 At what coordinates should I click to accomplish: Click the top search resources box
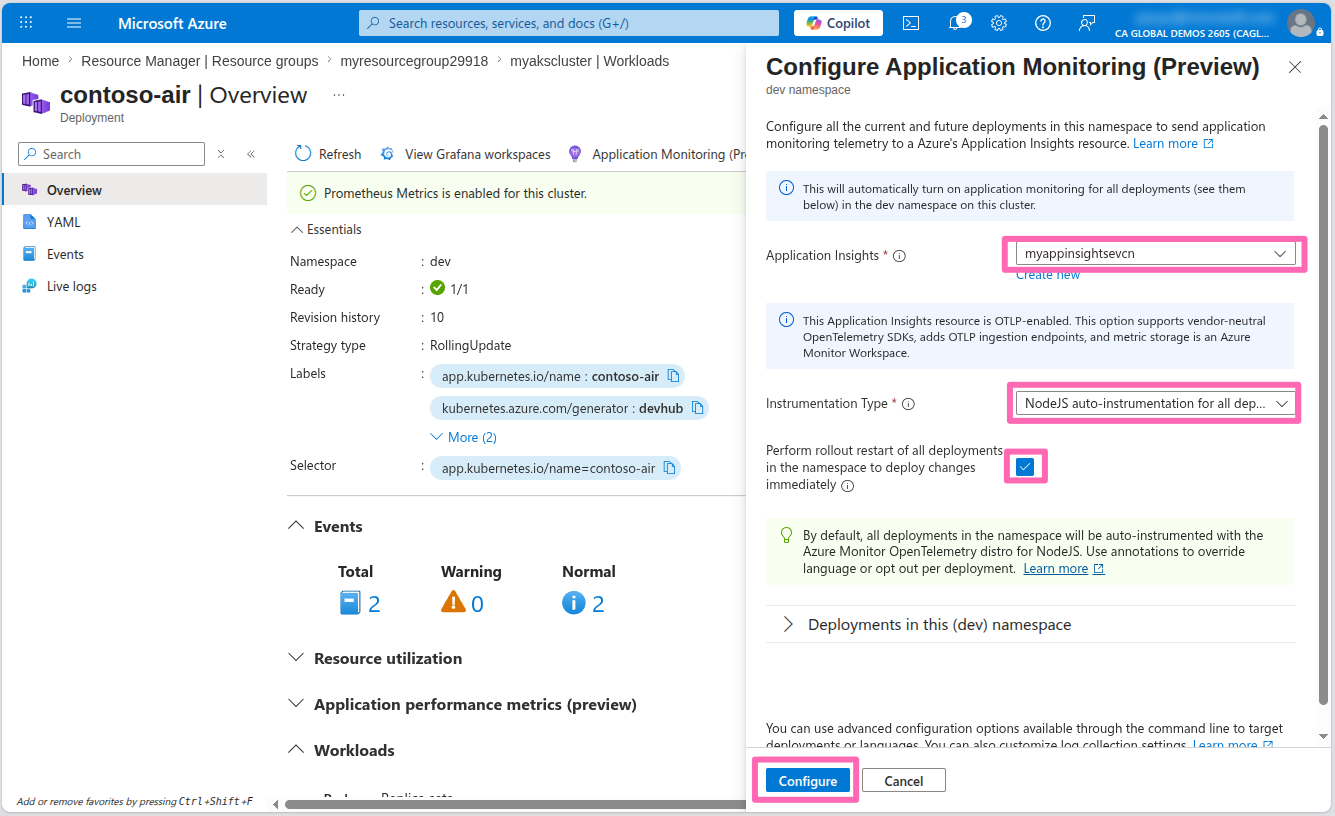pyautogui.click(x=569, y=23)
